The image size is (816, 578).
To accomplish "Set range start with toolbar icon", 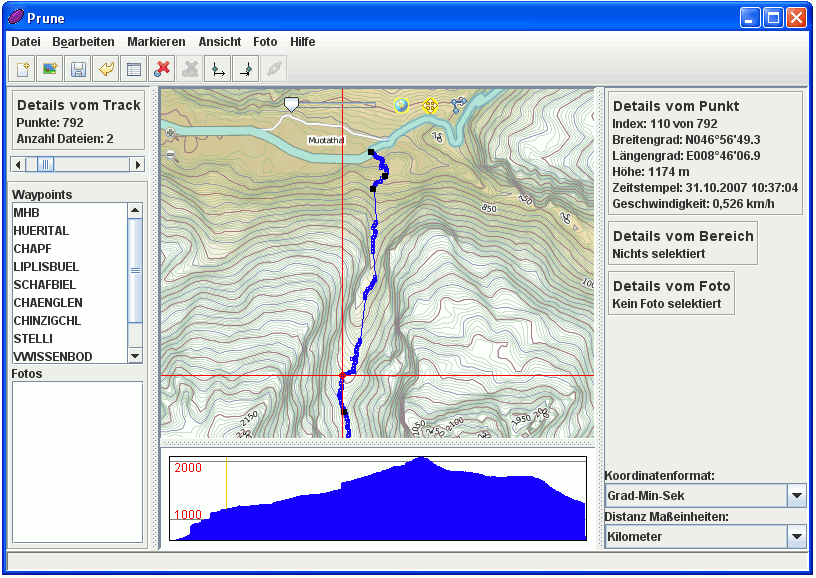I will point(217,69).
